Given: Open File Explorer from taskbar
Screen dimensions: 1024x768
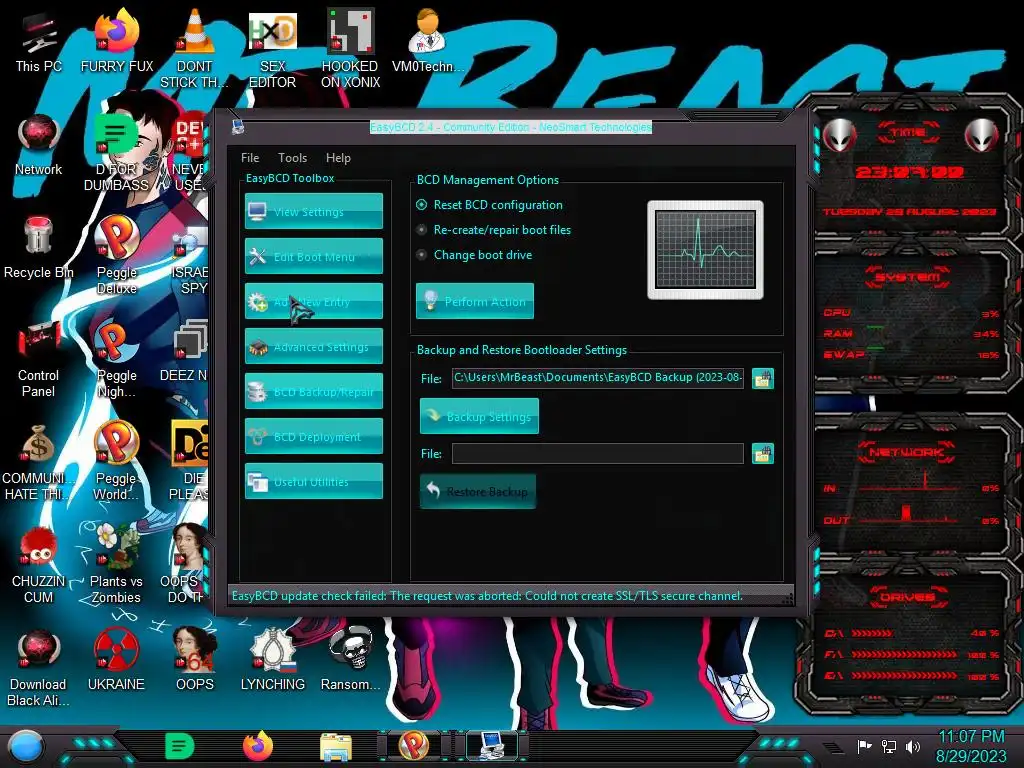Looking at the screenshot, I should point(336,747).
